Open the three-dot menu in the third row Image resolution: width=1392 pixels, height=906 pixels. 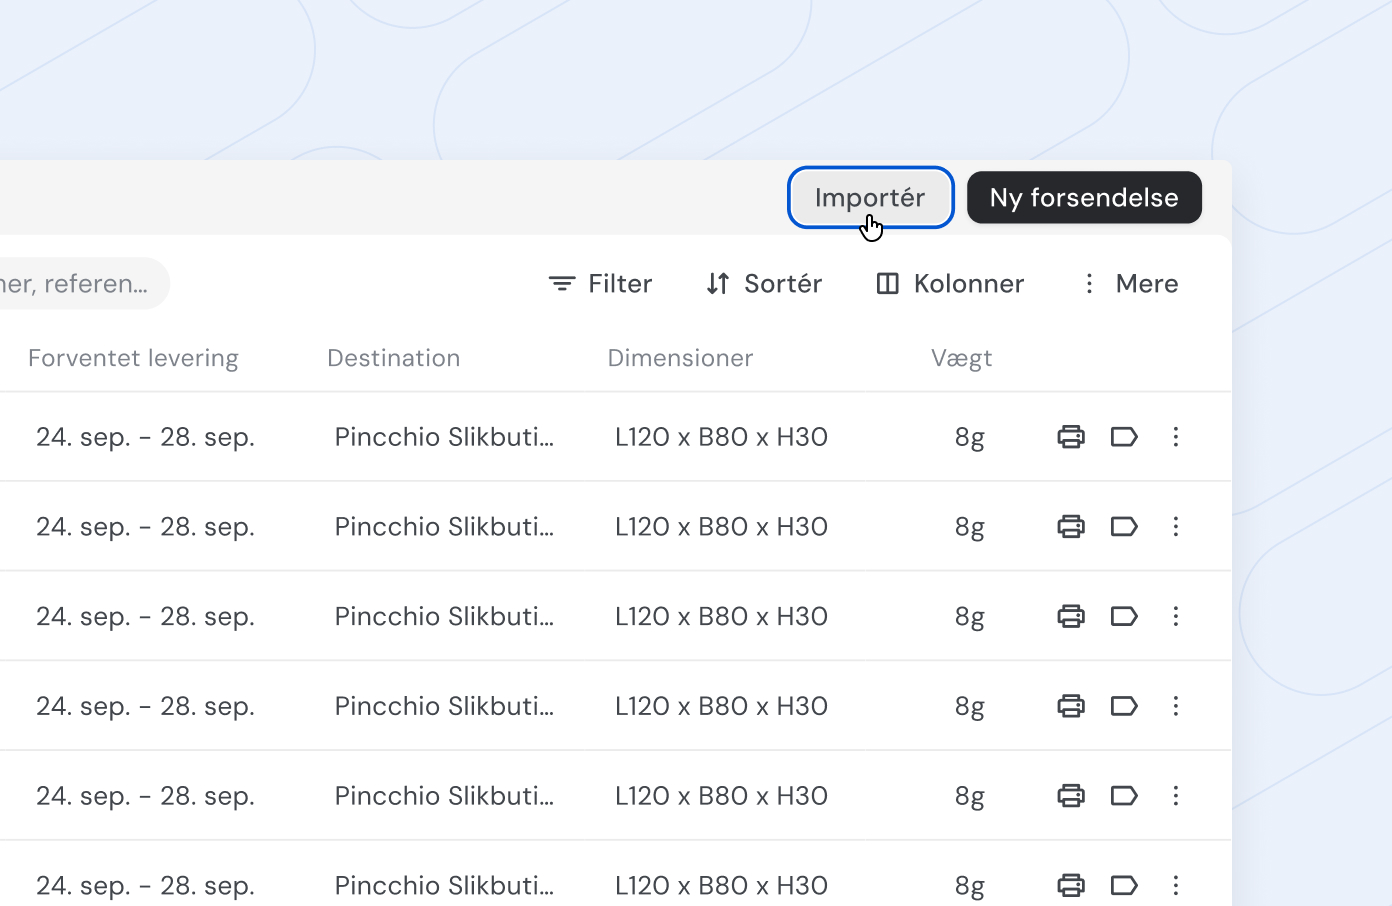[x=1176, y=616]
